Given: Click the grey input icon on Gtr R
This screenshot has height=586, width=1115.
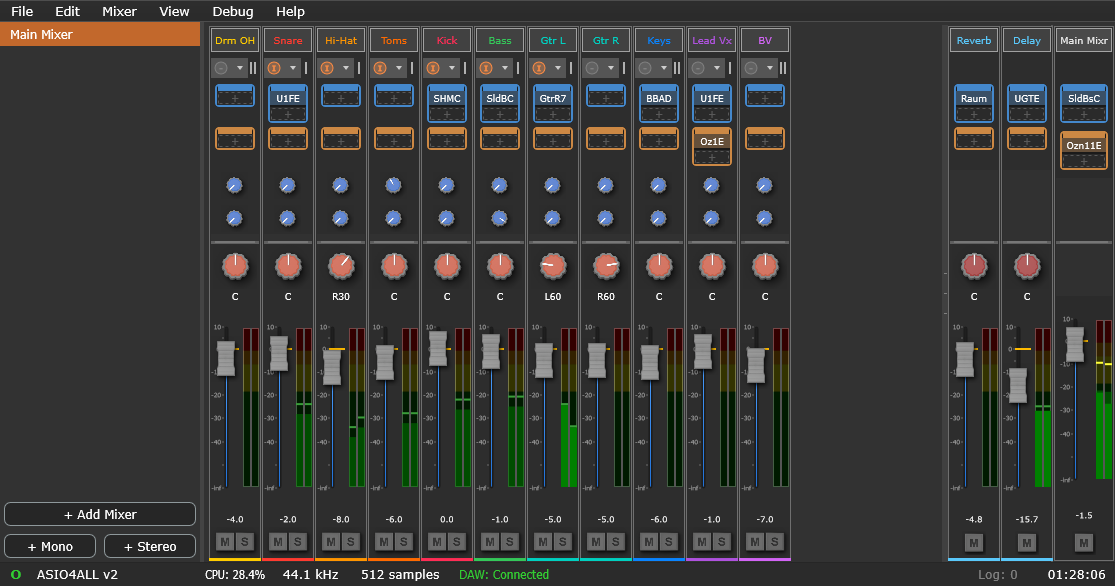Looking at the screenshot, I should click(592, 68).
